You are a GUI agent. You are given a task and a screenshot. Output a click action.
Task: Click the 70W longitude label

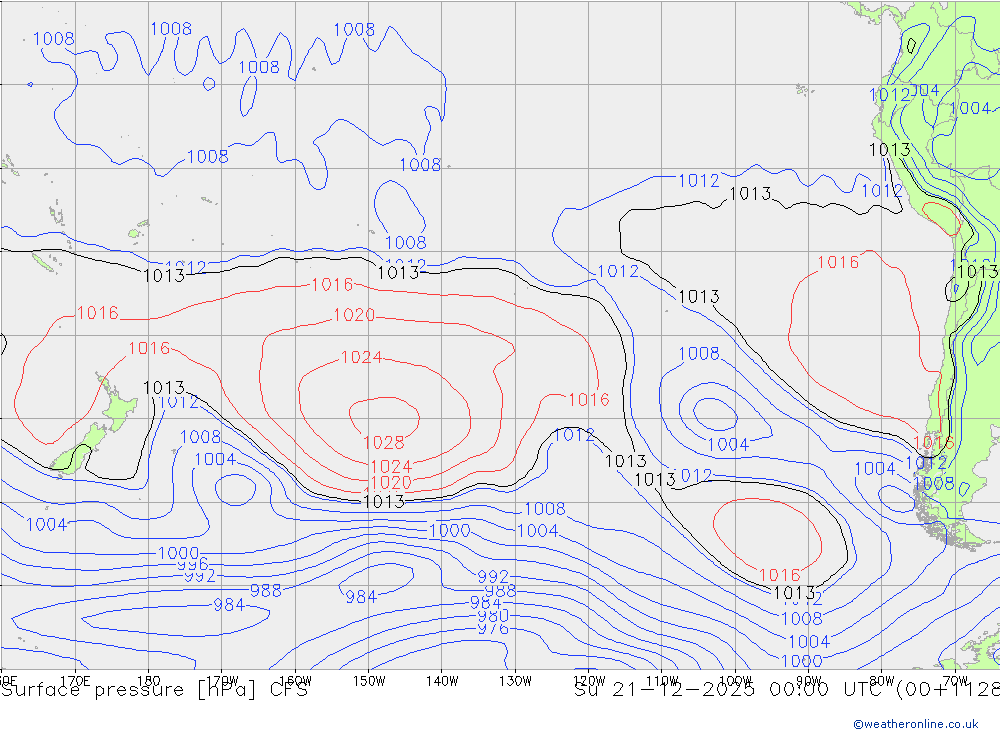[x=955, y=681]
